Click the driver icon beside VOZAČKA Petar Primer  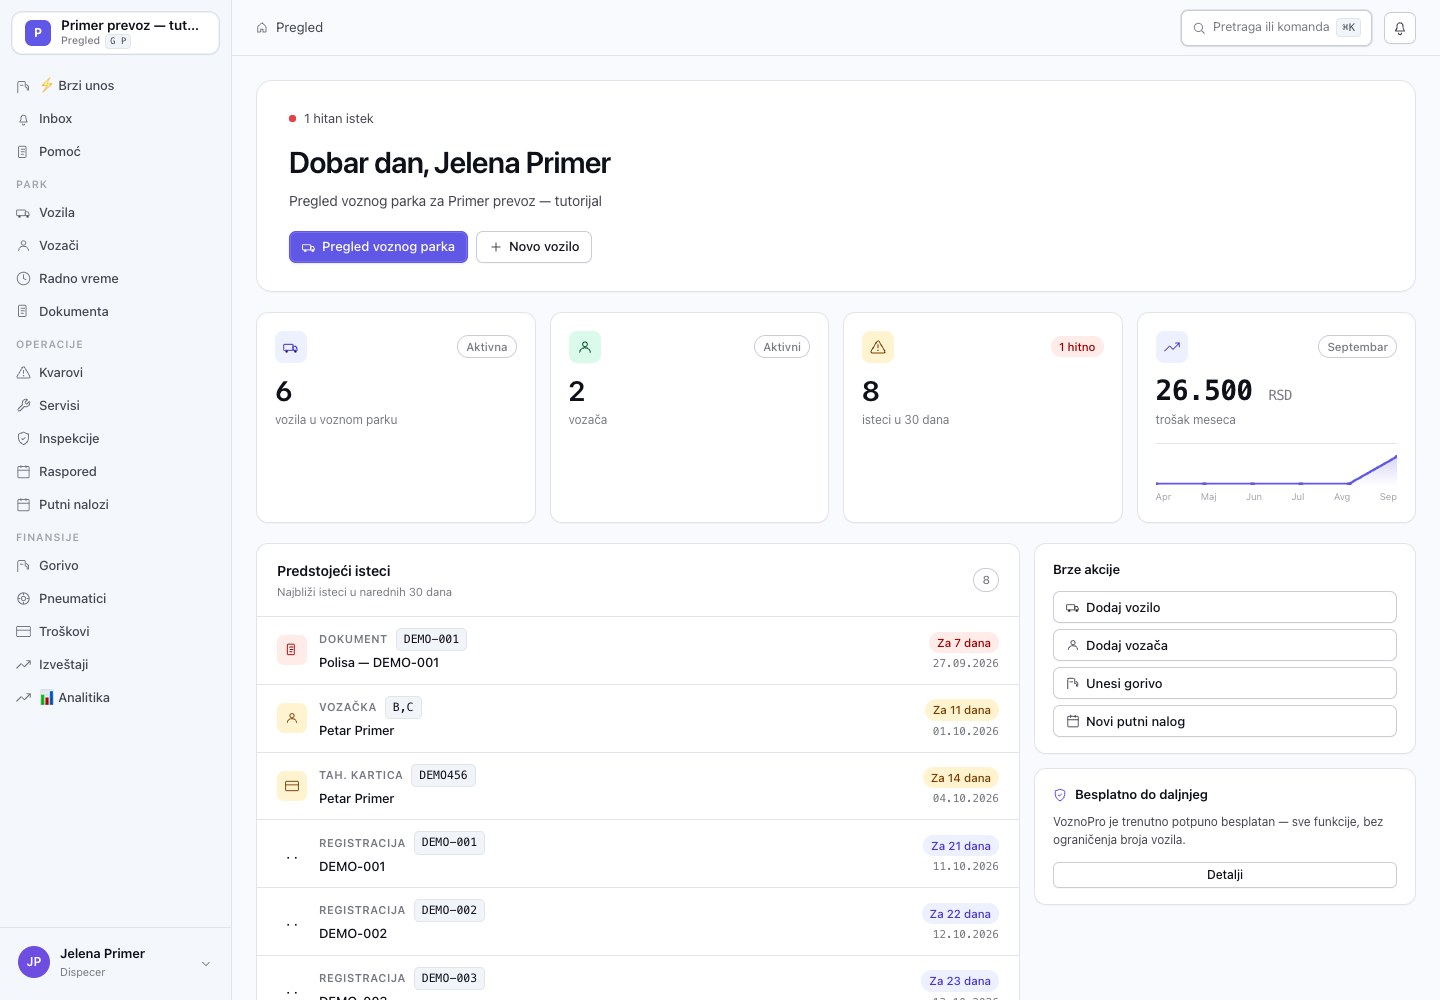click(x=292, y=718)
